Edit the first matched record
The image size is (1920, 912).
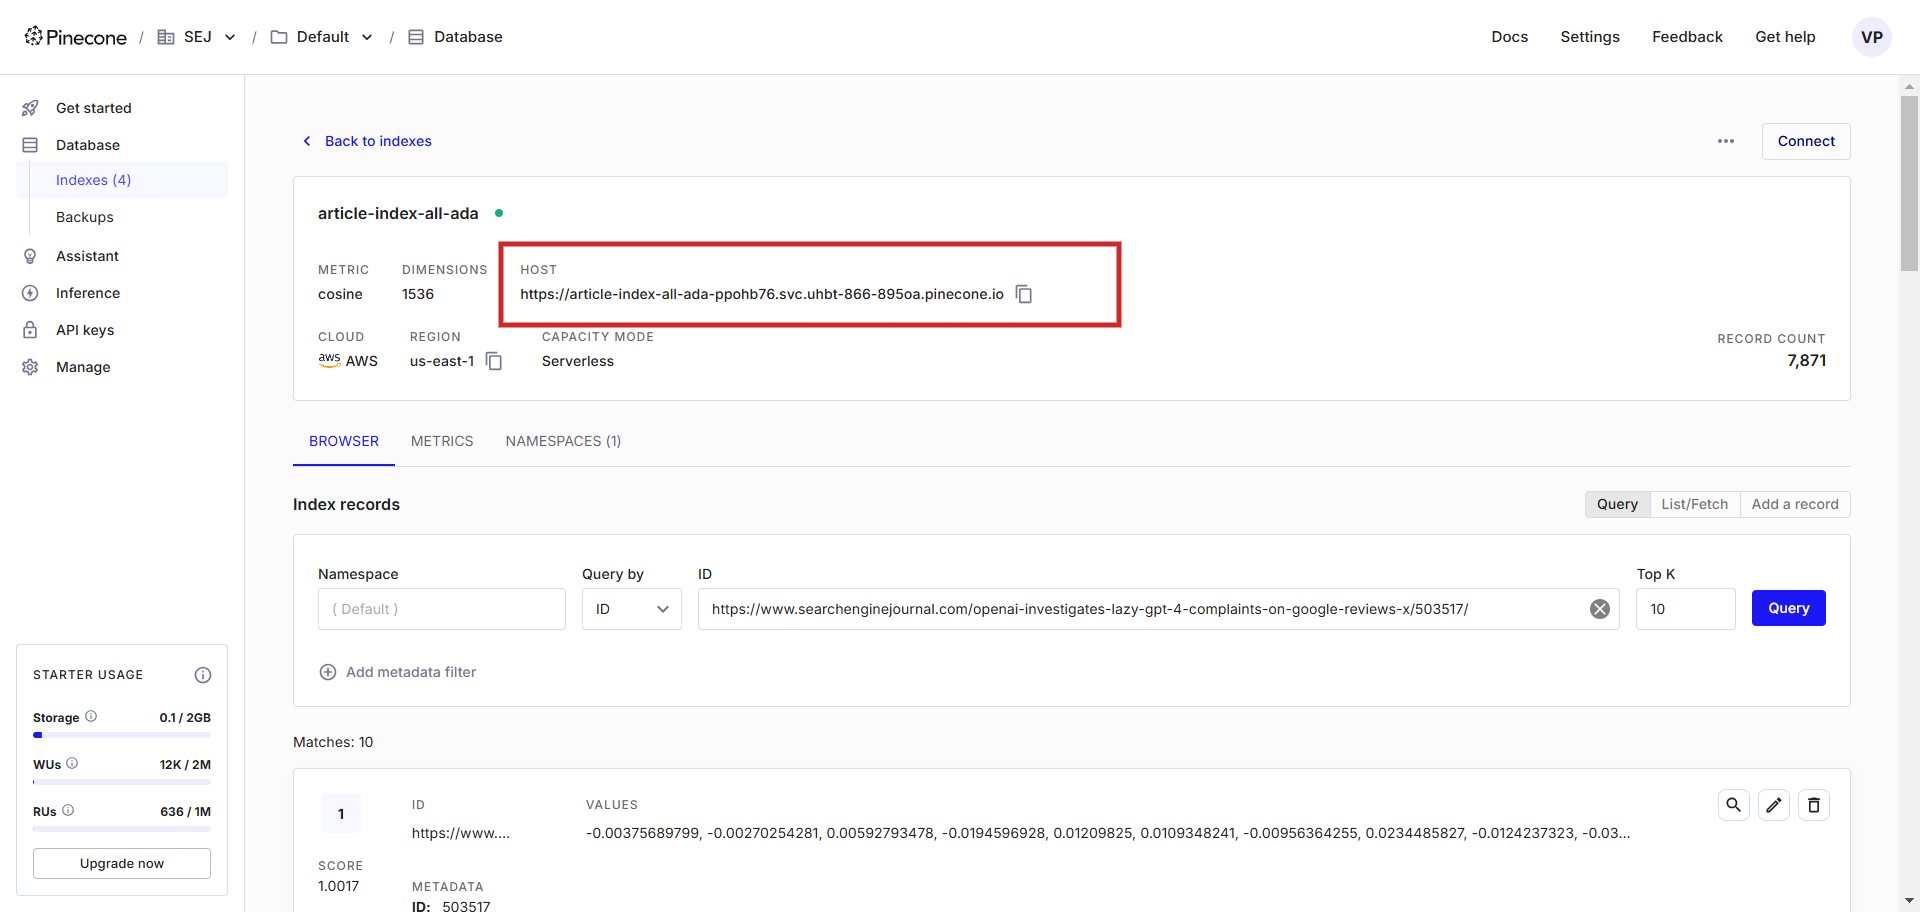click(x=1774, y=805)
